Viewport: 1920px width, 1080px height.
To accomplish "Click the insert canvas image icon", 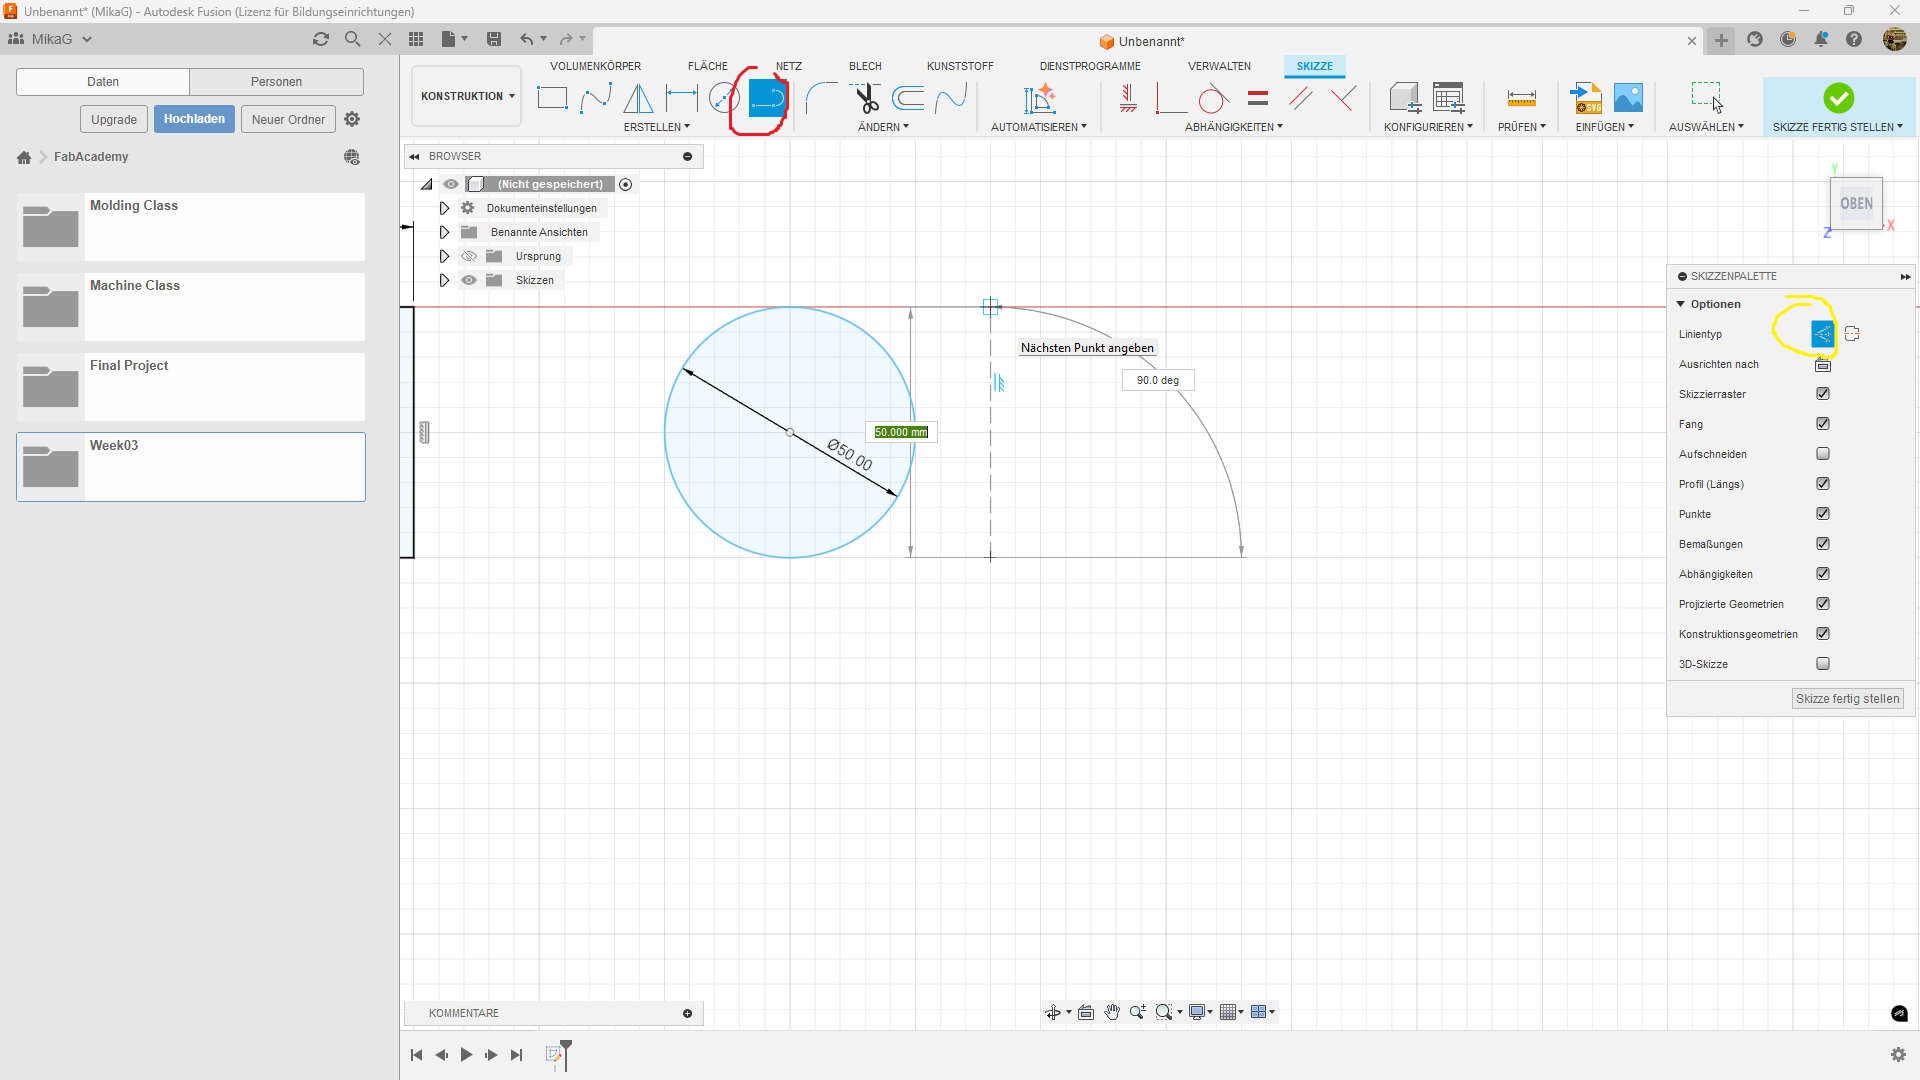I will coord(1628,98).
